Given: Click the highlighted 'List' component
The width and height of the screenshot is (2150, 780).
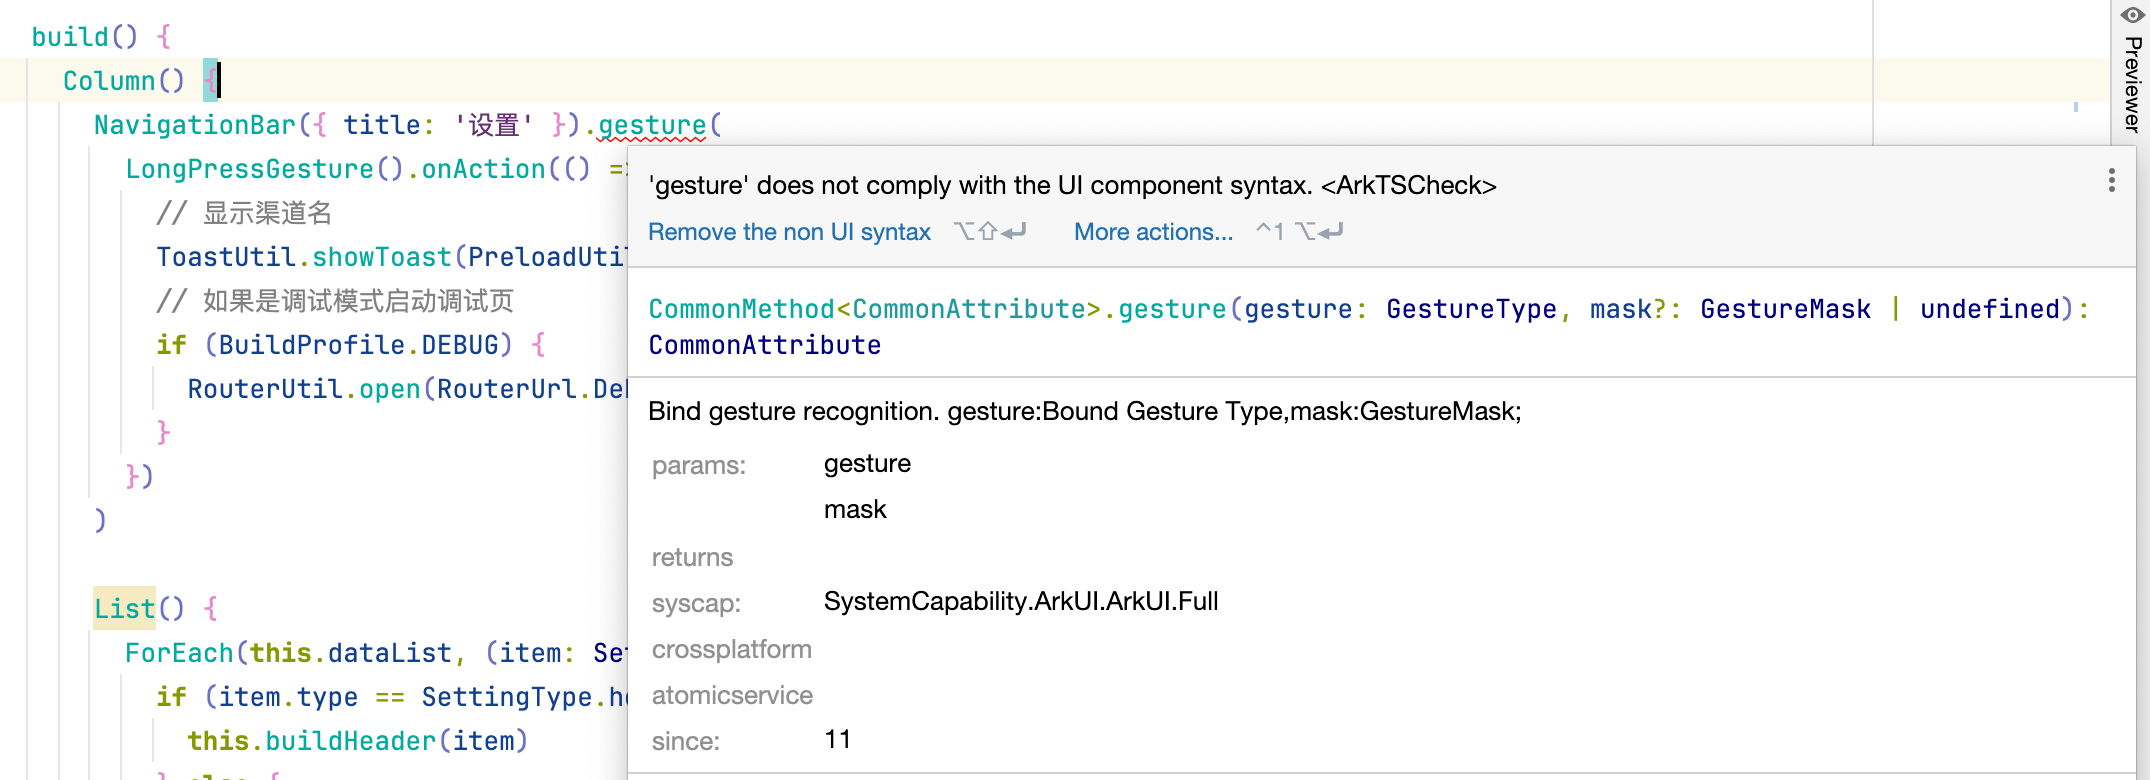Looking at the screenshot, I should (124, 609).
